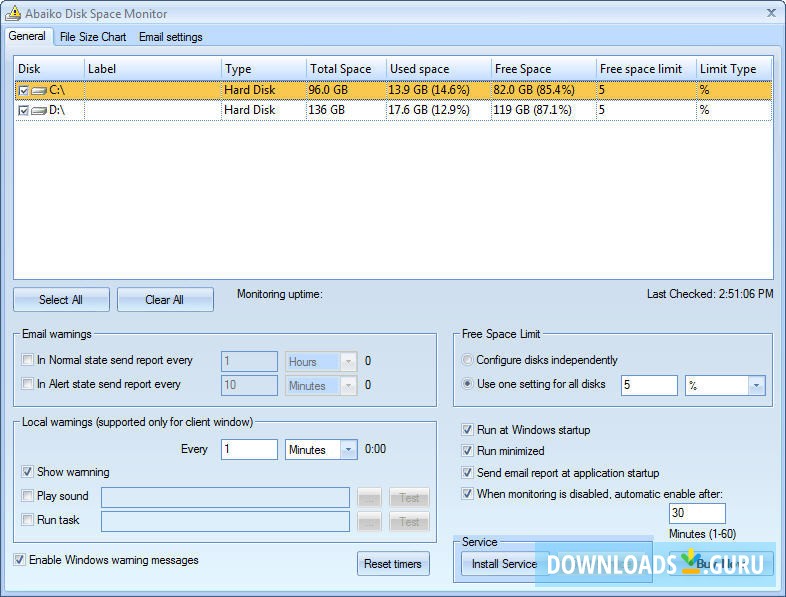Click the Local warnings Every field

249,450
